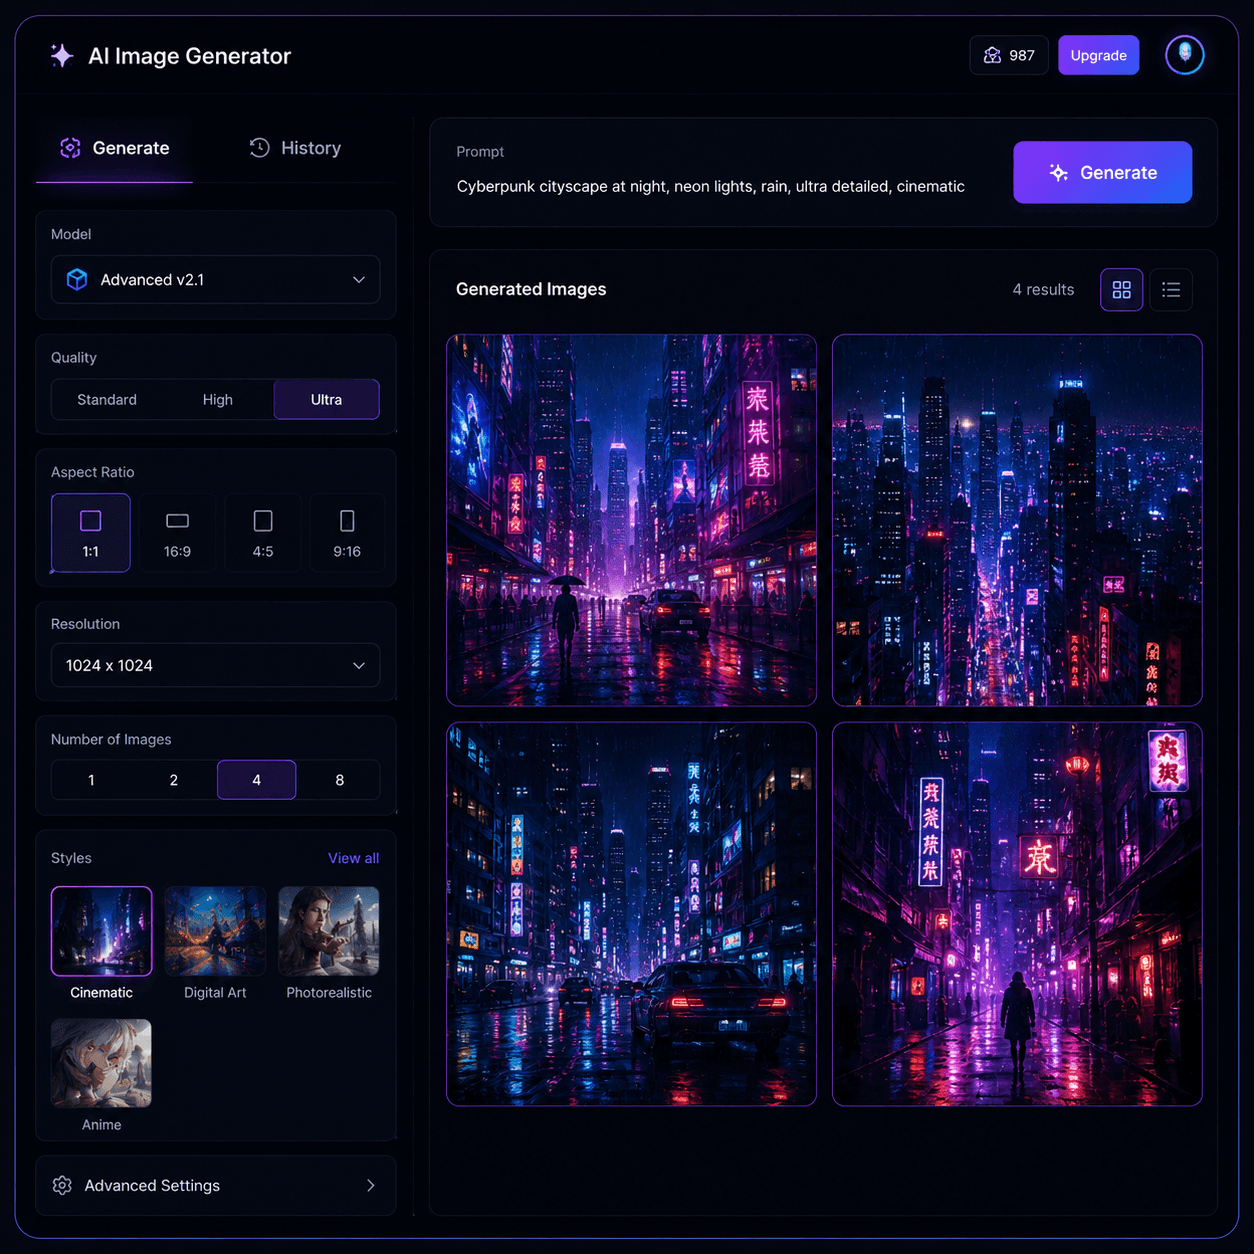The width and height of the screenshot is (1254, 1254).
Task: Switch to list view layout
Action: click(x=1171, y=290)
